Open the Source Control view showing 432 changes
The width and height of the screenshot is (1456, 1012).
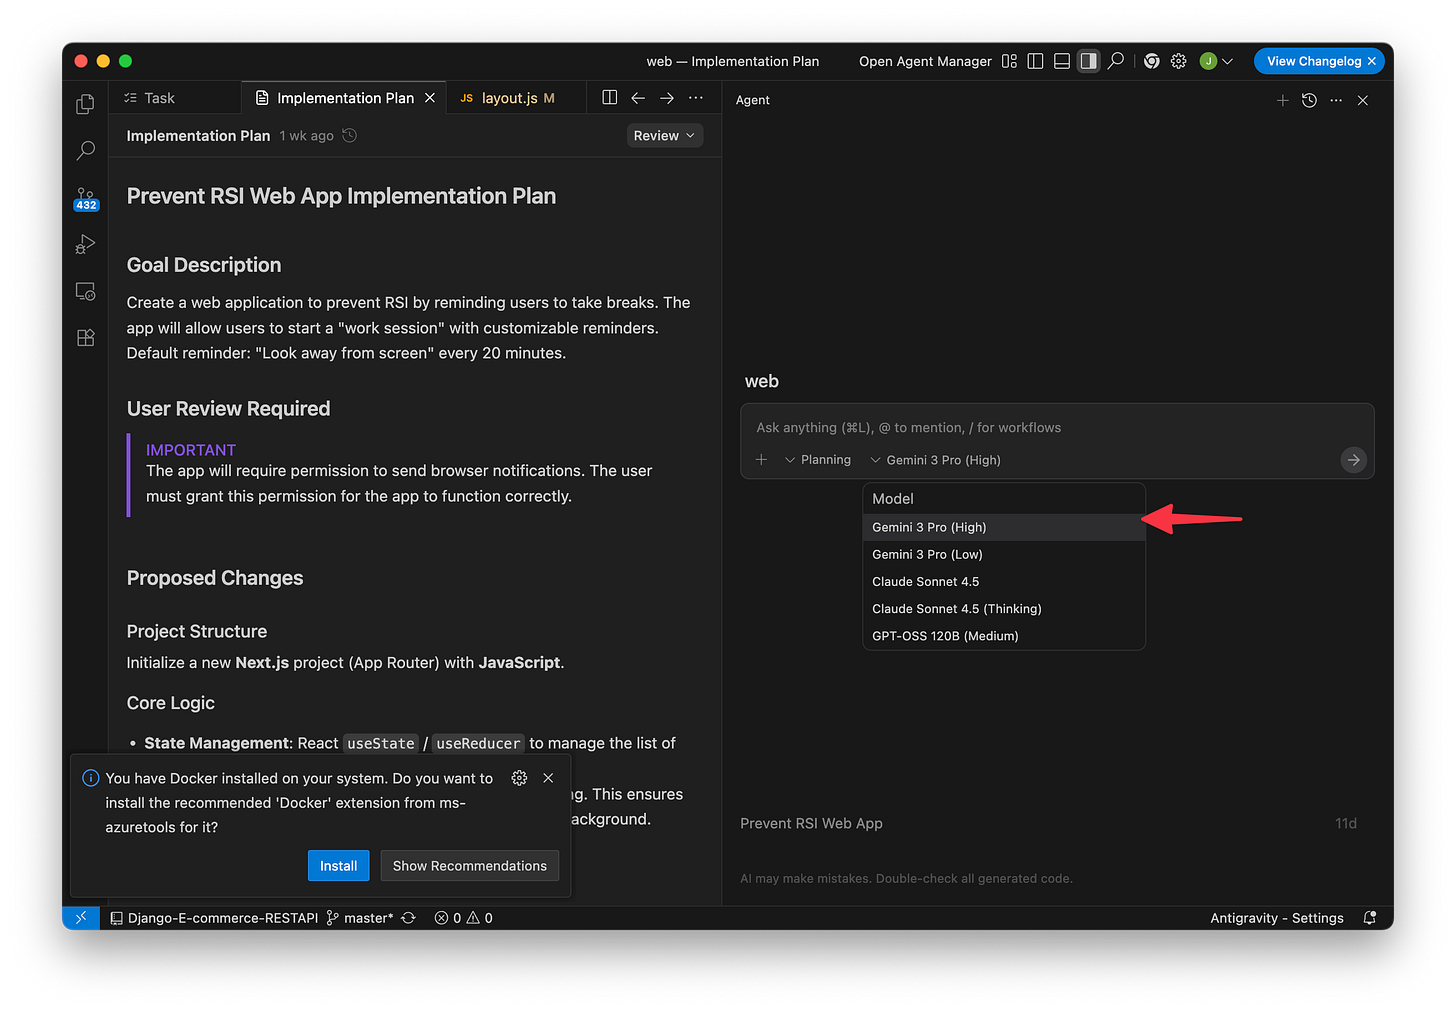(x=85, y=197)
